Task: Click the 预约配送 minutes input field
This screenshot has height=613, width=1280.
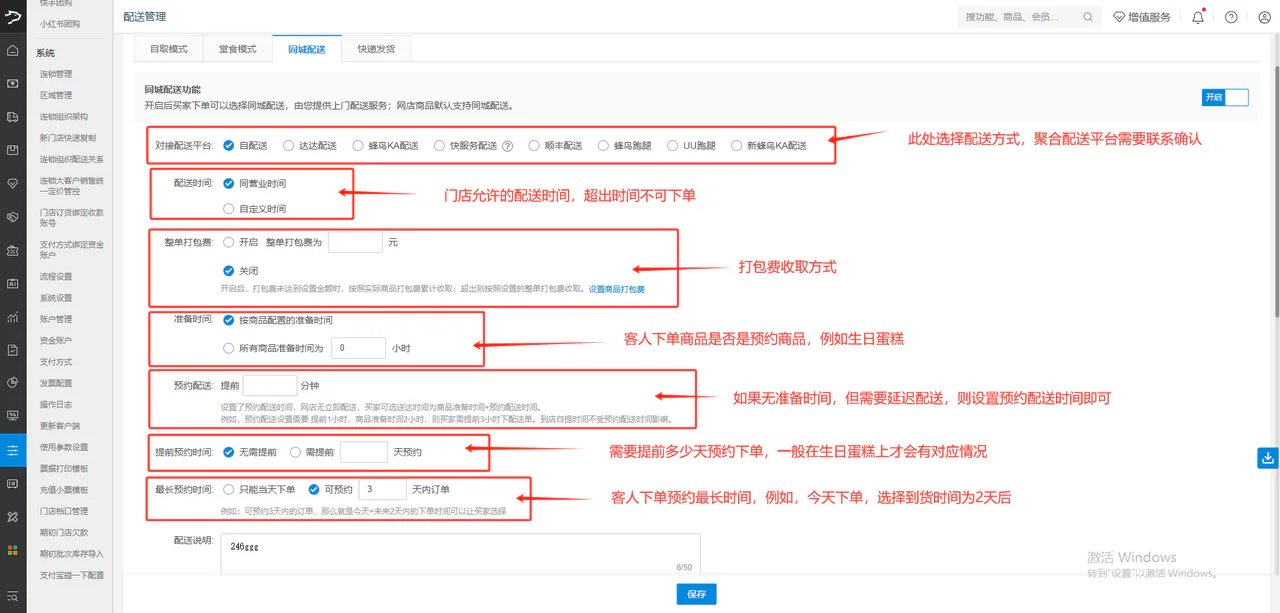Action: pos(270,385)
